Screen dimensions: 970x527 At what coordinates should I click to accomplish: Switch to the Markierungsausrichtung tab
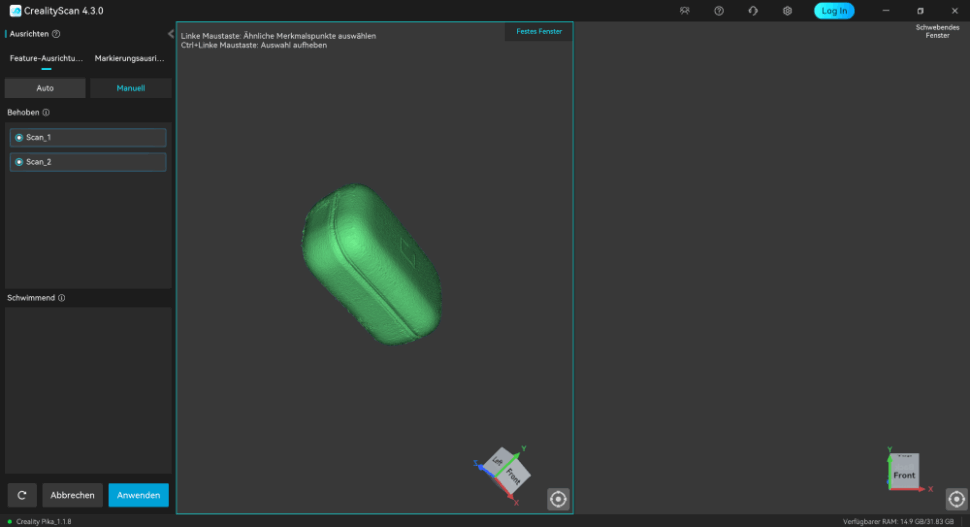point(129,58)
